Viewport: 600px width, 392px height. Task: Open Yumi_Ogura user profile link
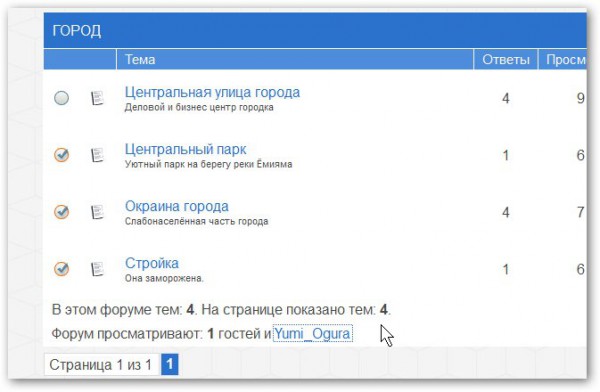click(x=312, y=334)
